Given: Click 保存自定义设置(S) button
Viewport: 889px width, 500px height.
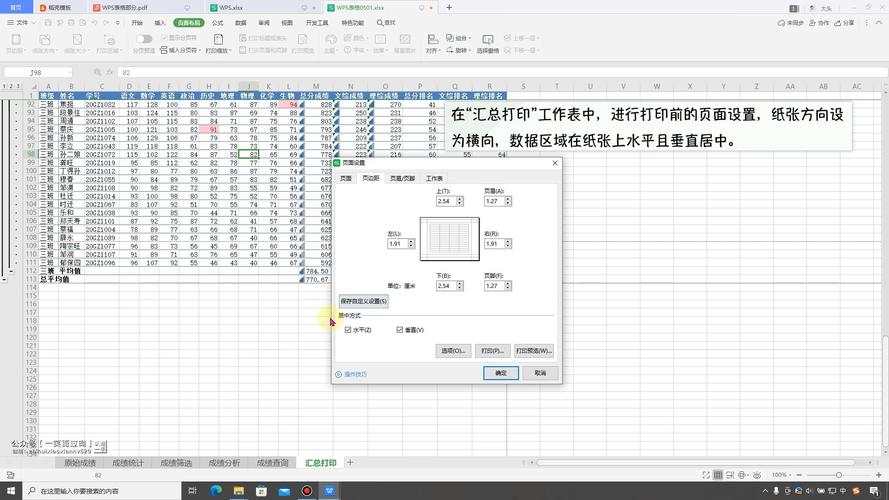Looking at the screenshot, I should [x=363, y=301].
